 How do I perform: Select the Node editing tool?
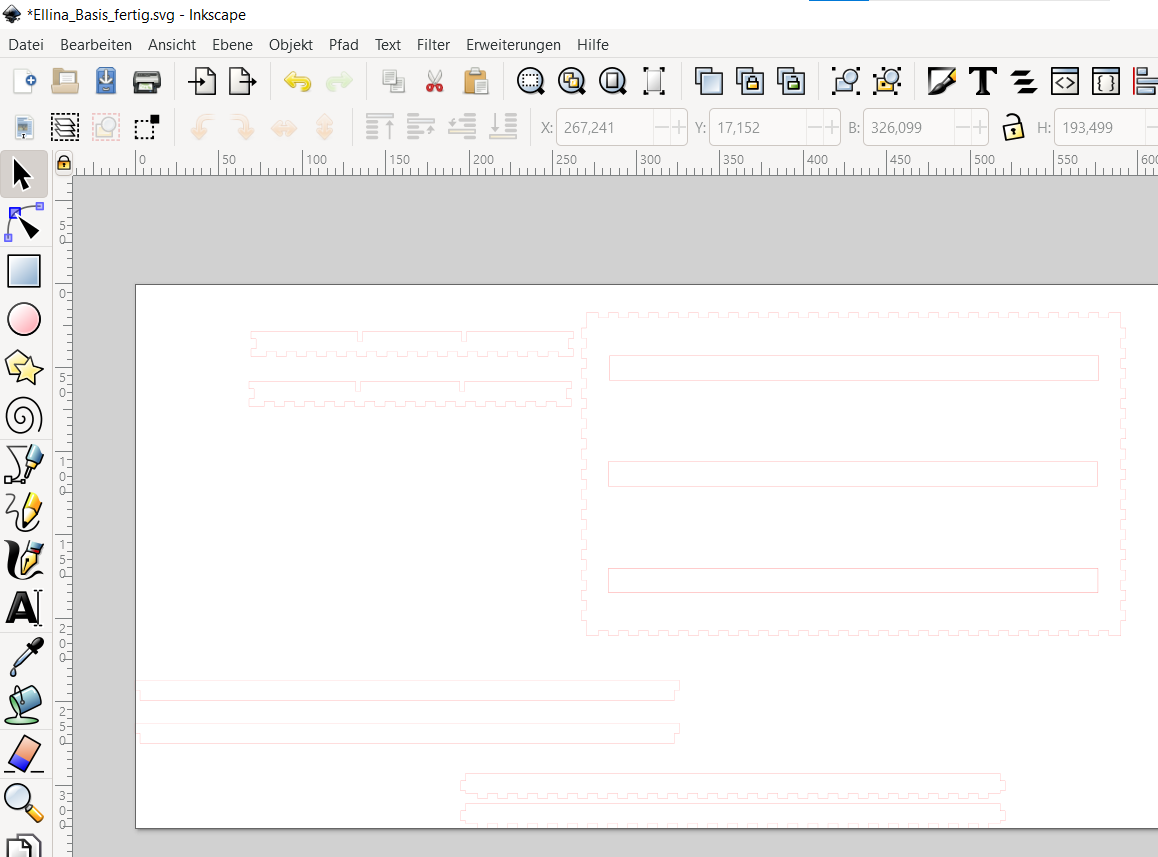[x=23, y=222]
